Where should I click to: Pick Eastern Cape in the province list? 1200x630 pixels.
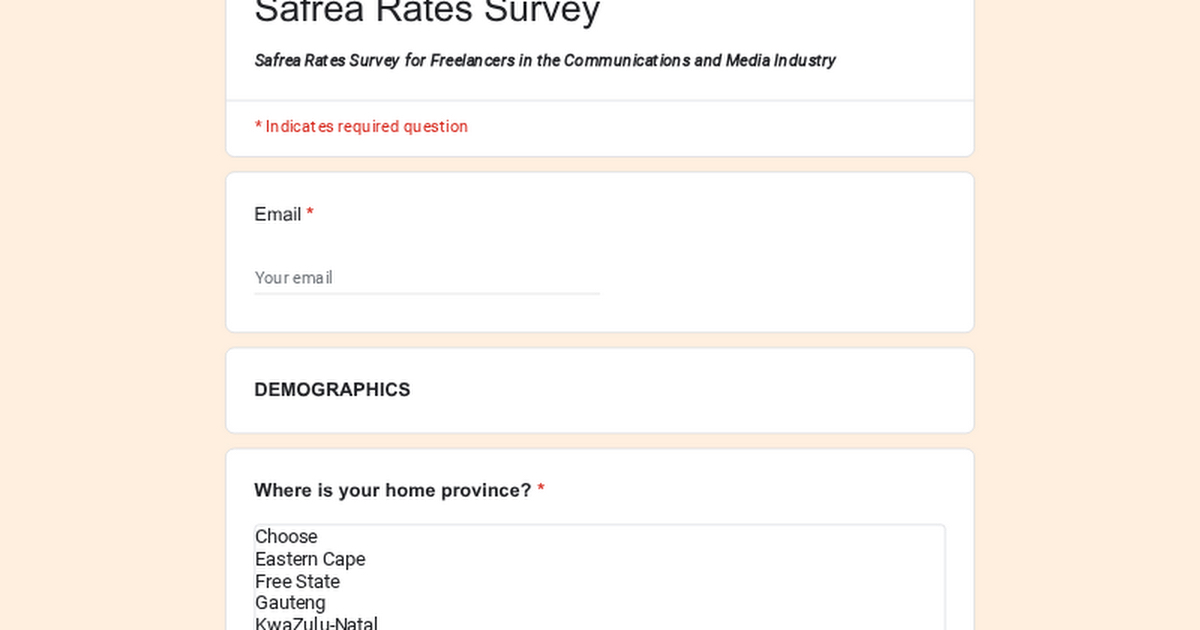click(x=310, y=559)
